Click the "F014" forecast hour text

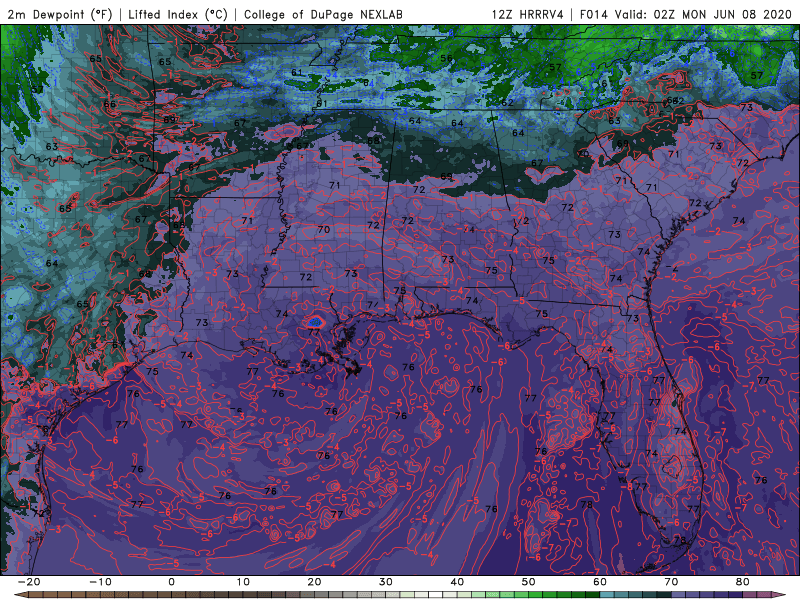click(x=594, y=14)
